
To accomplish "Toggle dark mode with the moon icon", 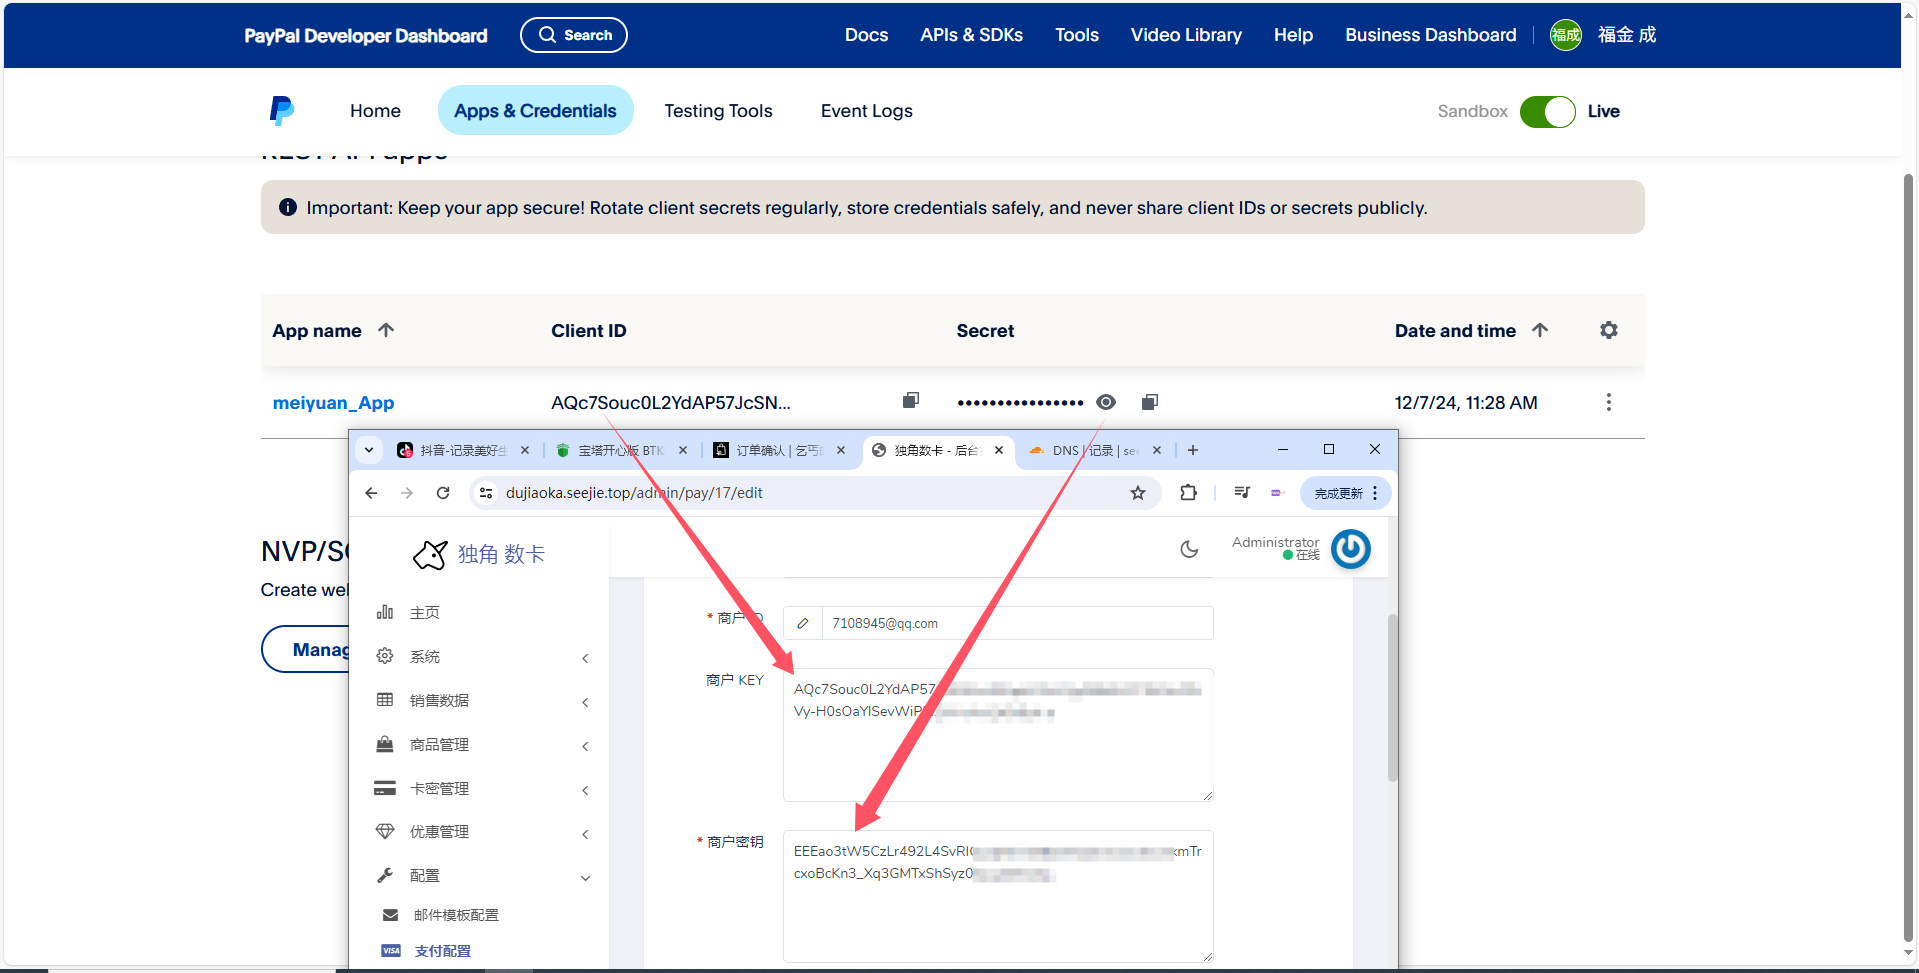I will 1188,549.
